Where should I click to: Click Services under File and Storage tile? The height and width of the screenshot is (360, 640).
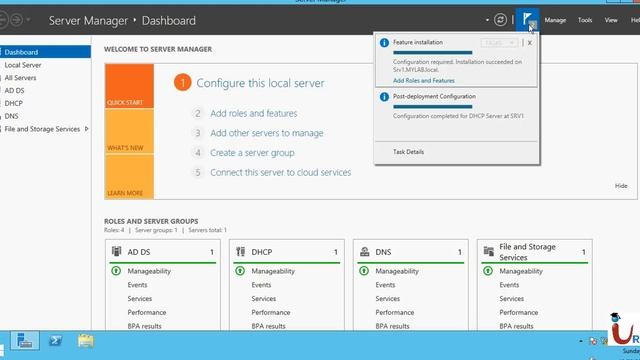(x=511, y=299)
